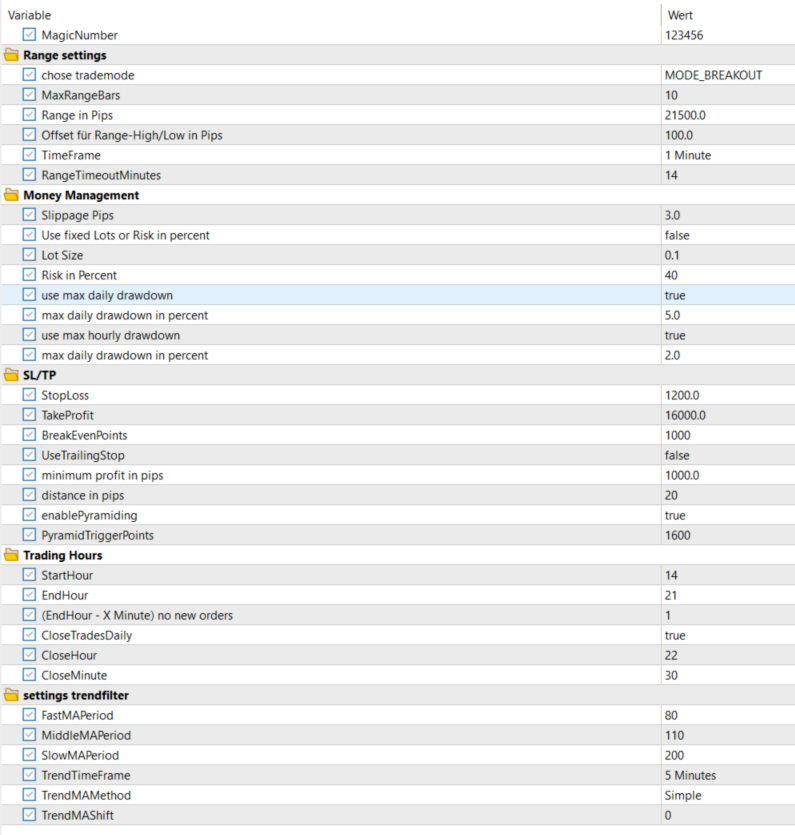Uncheck the Lot Size checkbox
Screen dimensions: 795x835
click(29, 255)
